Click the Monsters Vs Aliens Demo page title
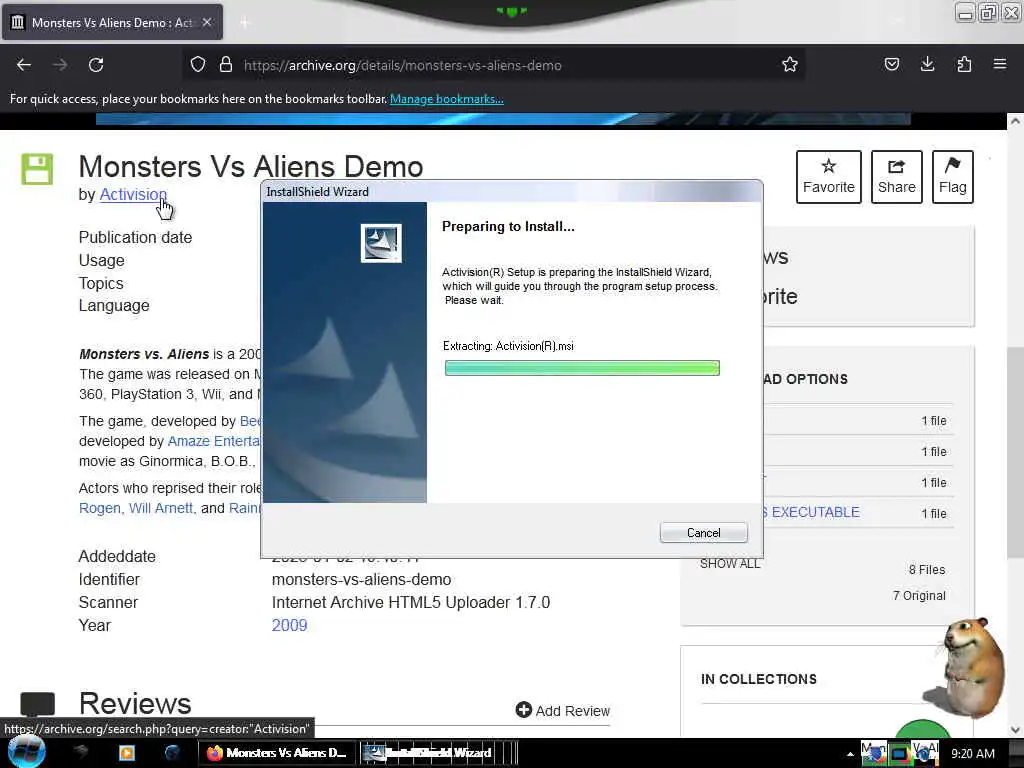1024x768 pixels. coord(251,167)
